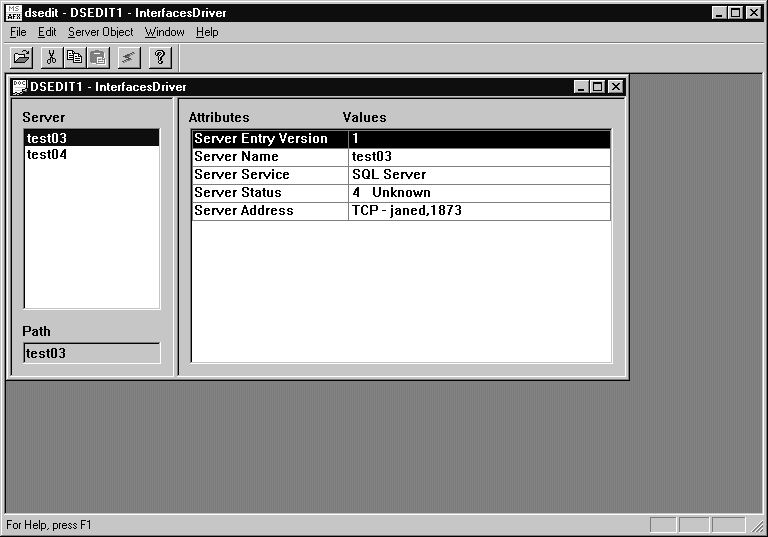Click the Paste clipboard toolbar icon

point(98,58)
